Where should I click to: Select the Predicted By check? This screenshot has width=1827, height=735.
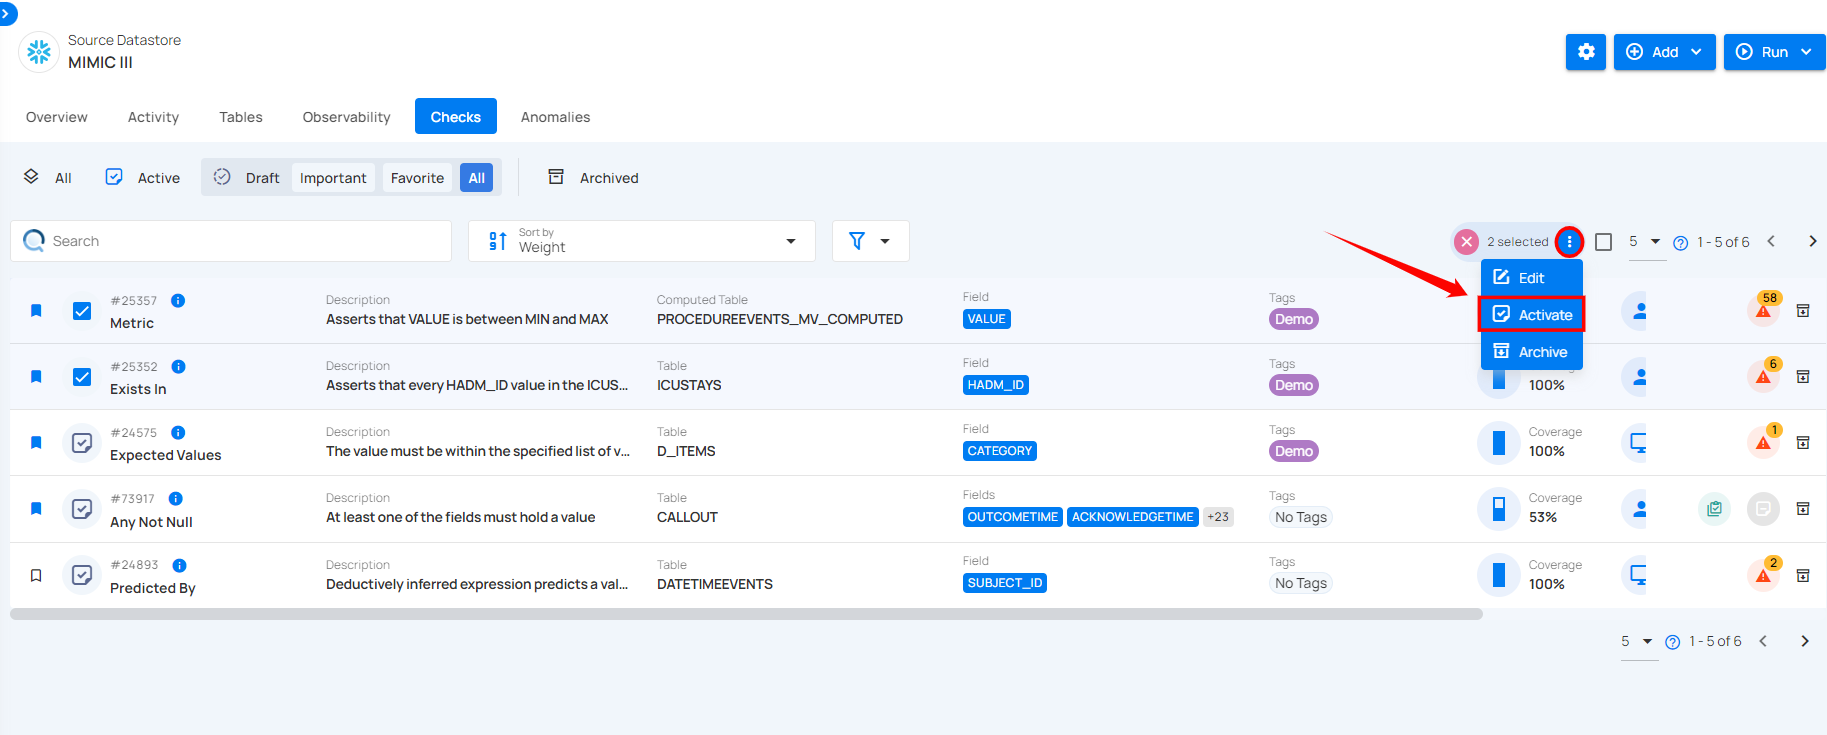82,575
